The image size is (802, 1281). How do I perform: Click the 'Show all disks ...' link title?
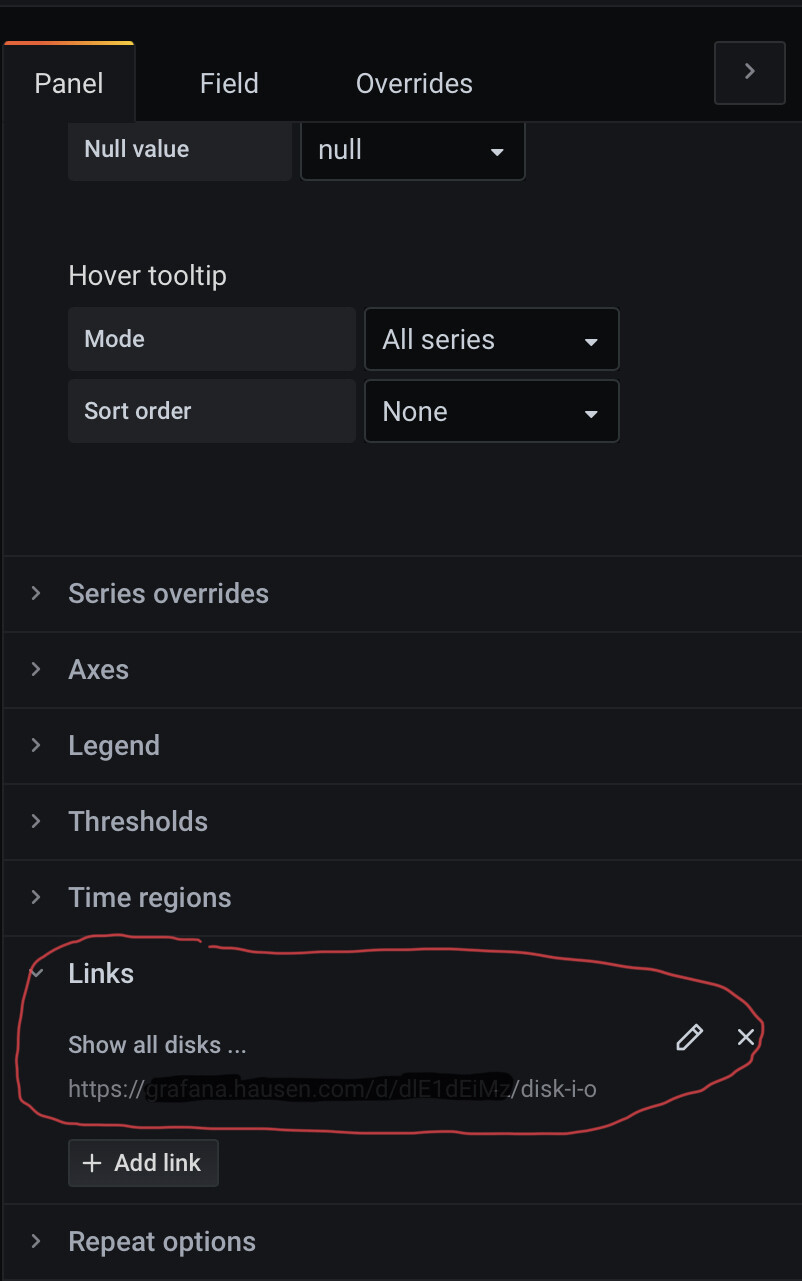click(157, 1045)
